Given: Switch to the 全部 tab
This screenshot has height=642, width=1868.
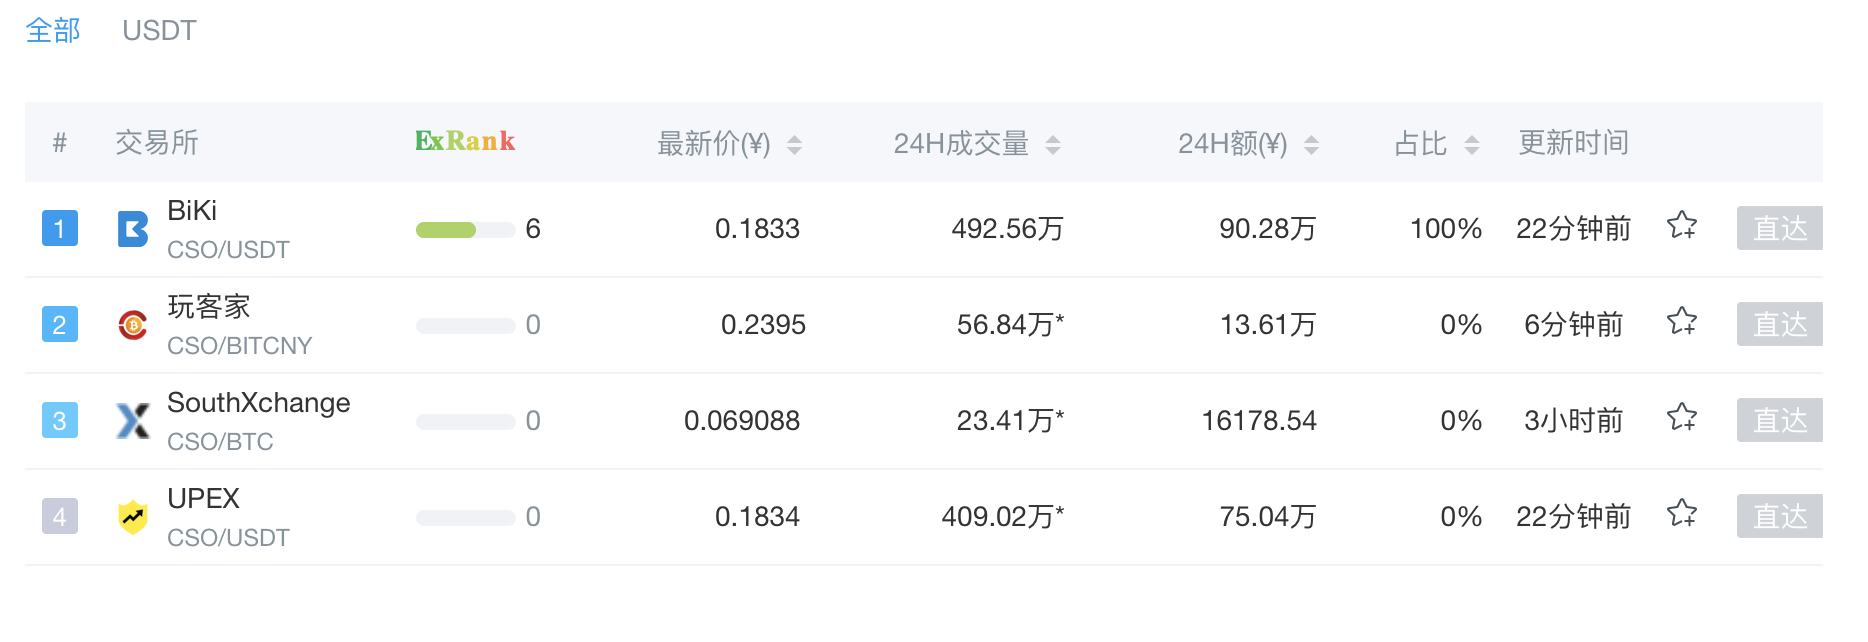Looking at the screenshot, I should (x=53, y=31).
